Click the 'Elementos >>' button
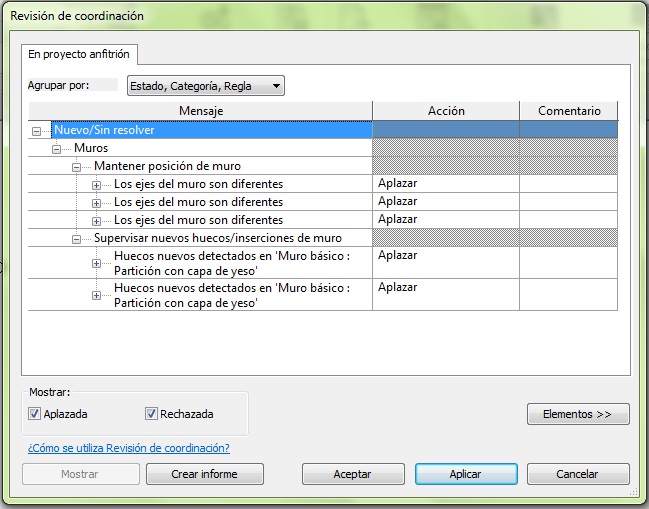This screenshot has width=649, height=509. 577,414
